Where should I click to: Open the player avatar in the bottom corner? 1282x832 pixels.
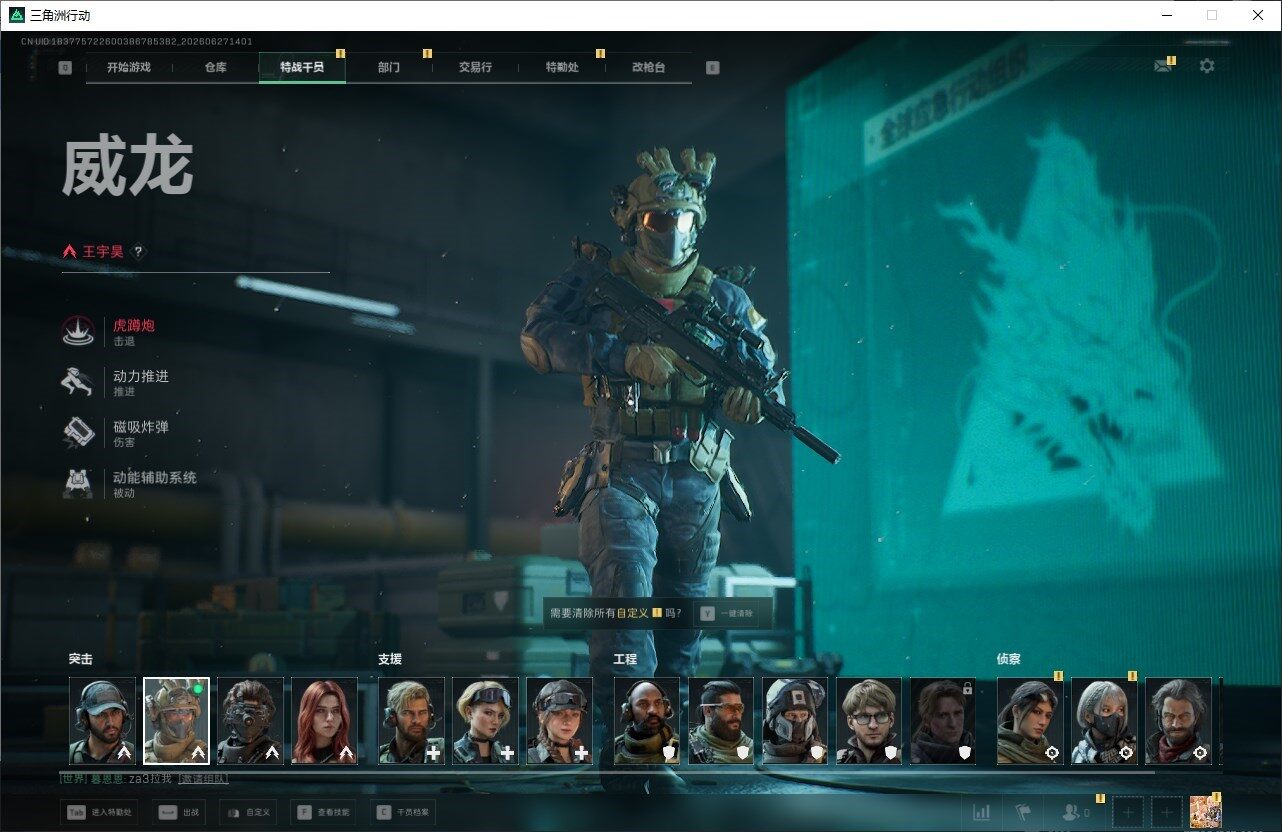pyautogui.click(x=1205, y=812)
